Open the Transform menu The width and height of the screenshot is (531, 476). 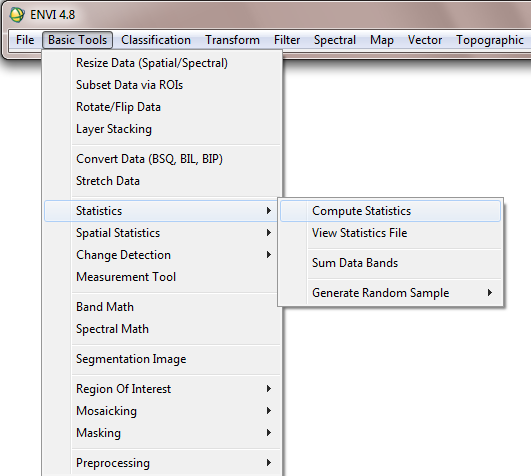click(232, 40)
